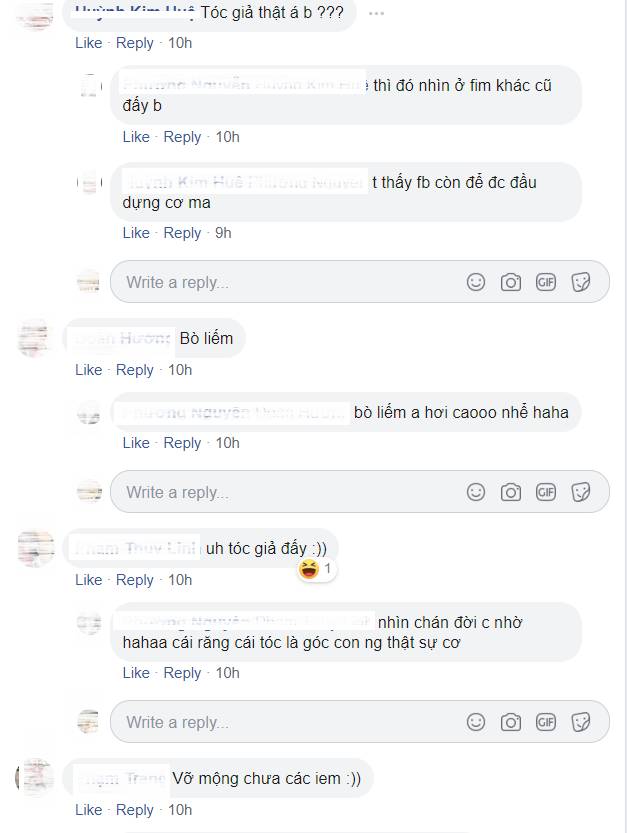The image size is (627, 833).
Task: Click avatar beside 'Bò liếm' comment
Action: [34, 340]
